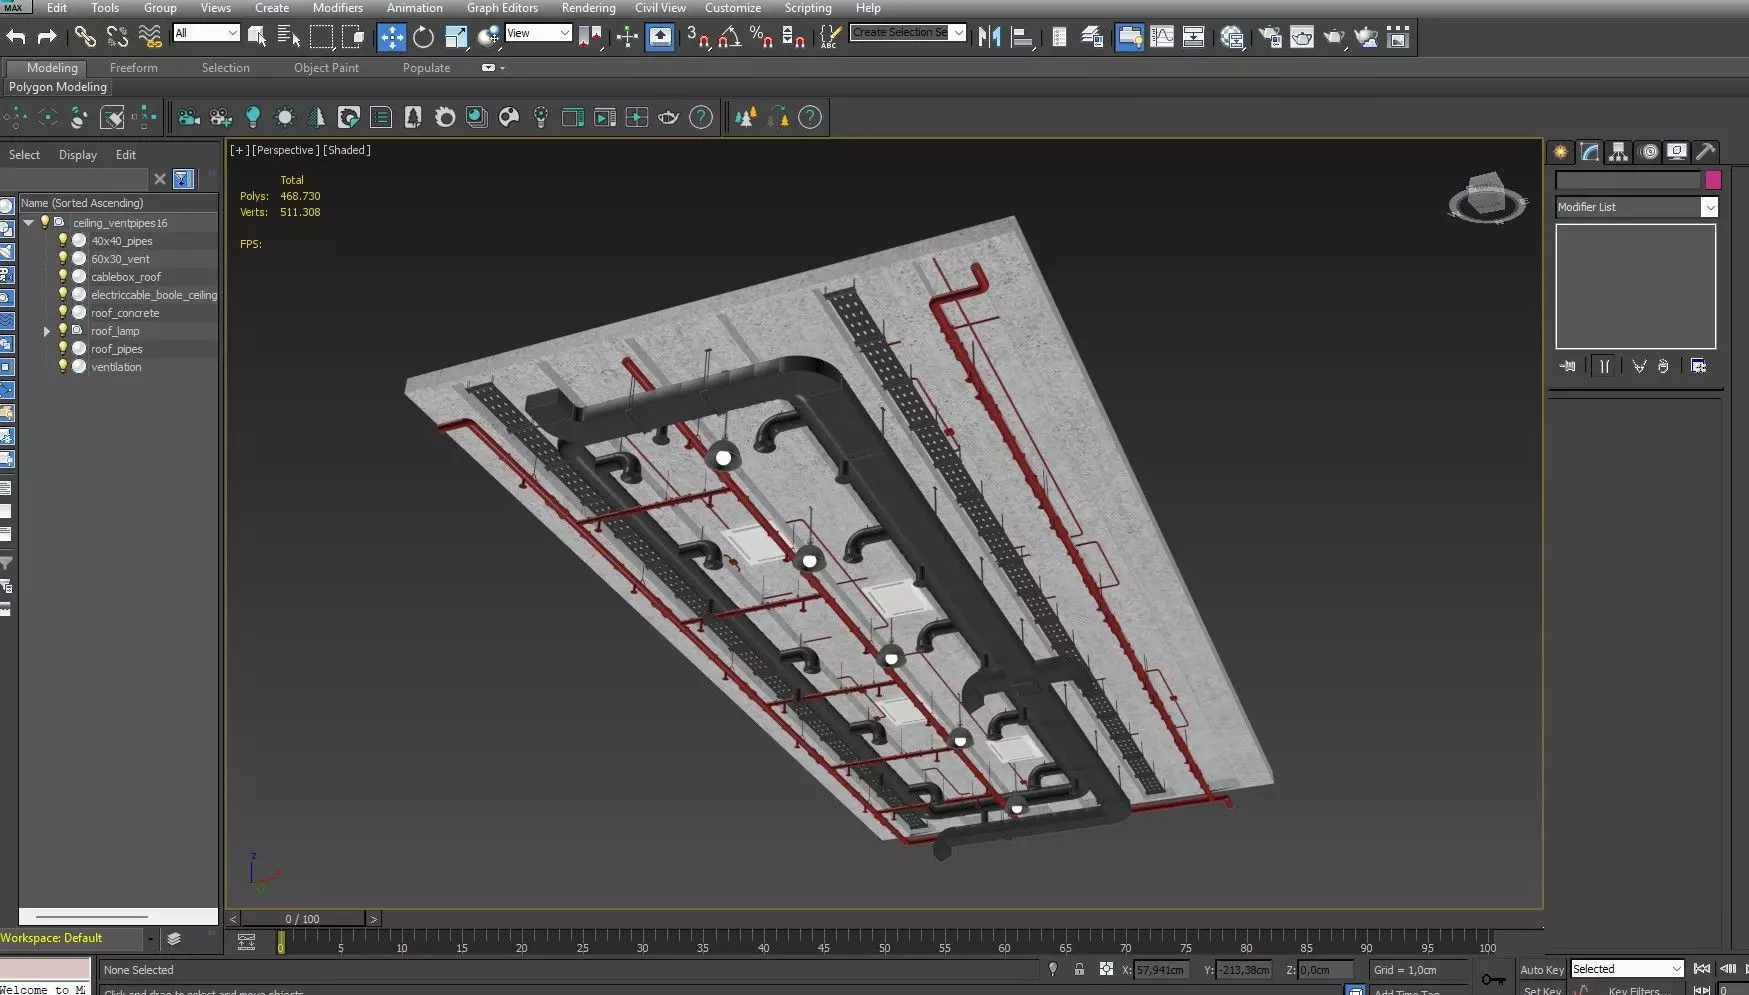Switch to the Freeform ribbon tab
Viewport: 1749px width, 995px height.
[x=134, y=68]
